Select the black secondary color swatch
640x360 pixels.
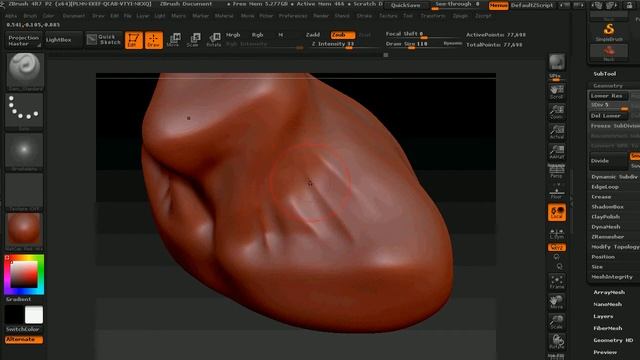click(14, 315)
